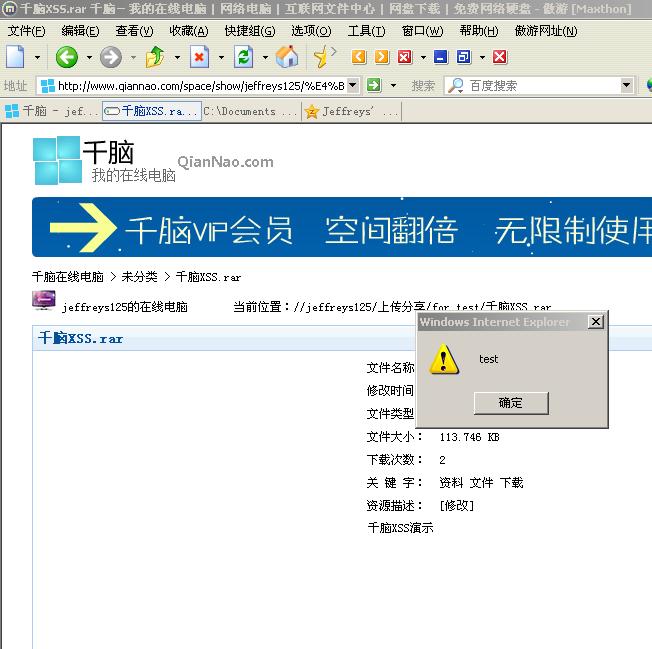The width and height of the screenshot is (652, 649).
Task: Click the New page blank document icon
Action: 14,57
